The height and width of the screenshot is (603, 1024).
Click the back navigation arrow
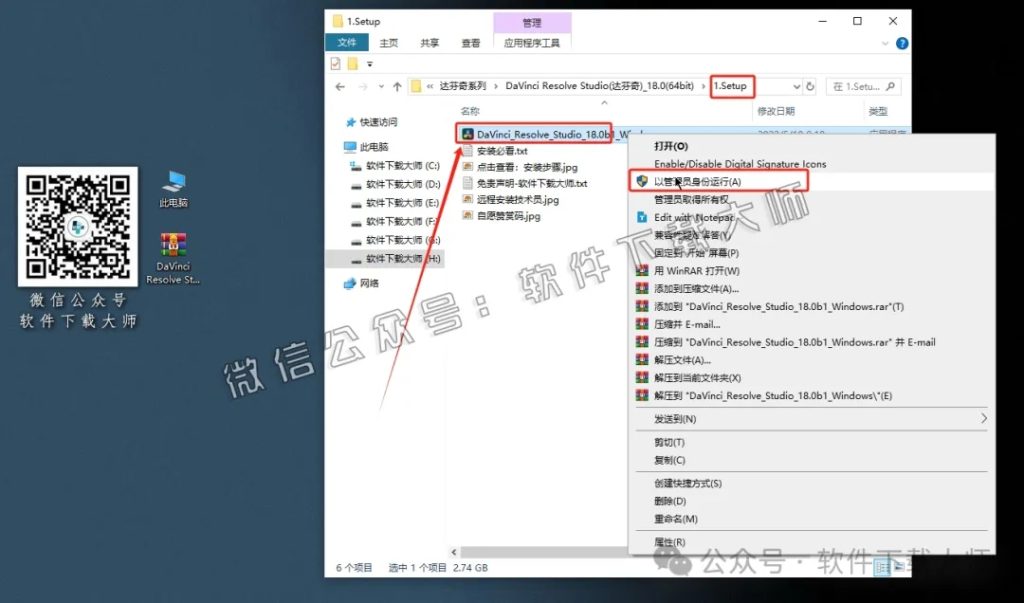pyautogui.click(x=339, y=87)
